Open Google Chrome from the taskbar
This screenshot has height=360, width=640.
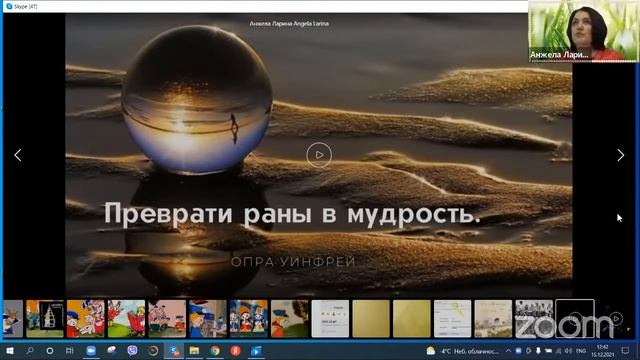[x=215, y=351]
